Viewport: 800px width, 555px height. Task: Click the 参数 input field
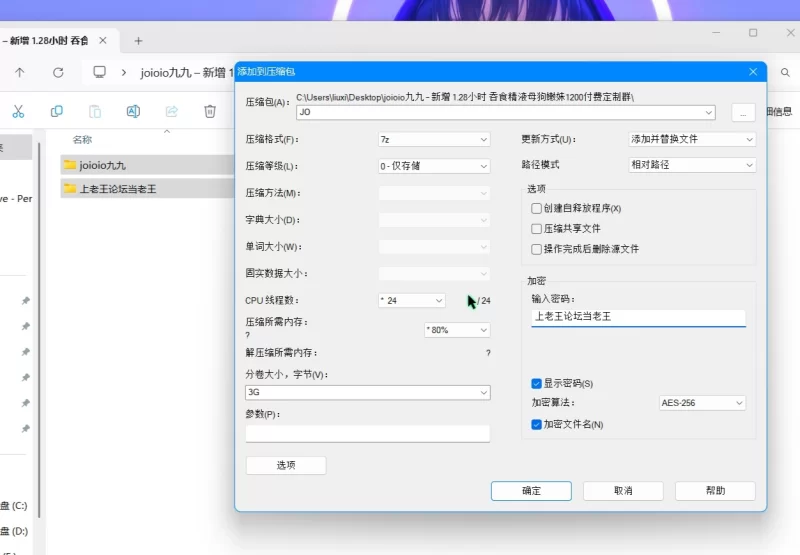(x=368, y=434)
